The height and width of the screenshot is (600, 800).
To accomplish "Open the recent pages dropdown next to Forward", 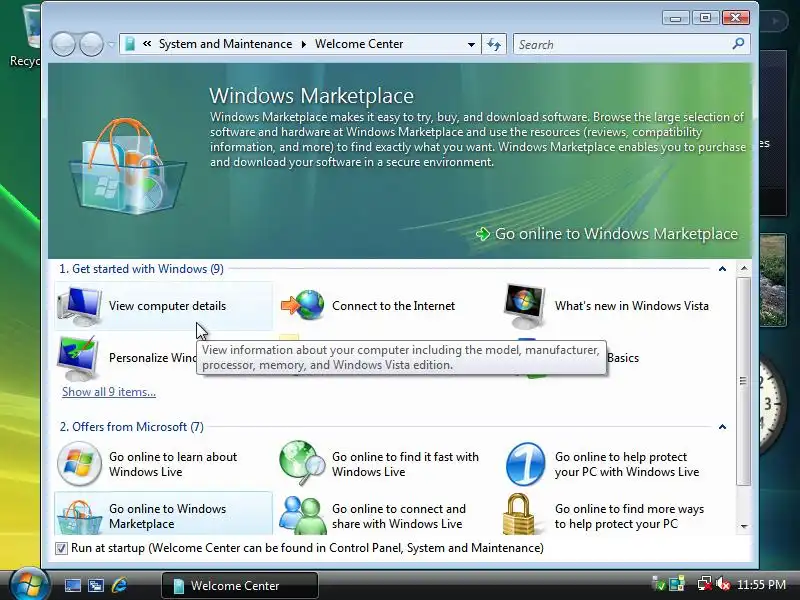I will (x=111, y=45).
